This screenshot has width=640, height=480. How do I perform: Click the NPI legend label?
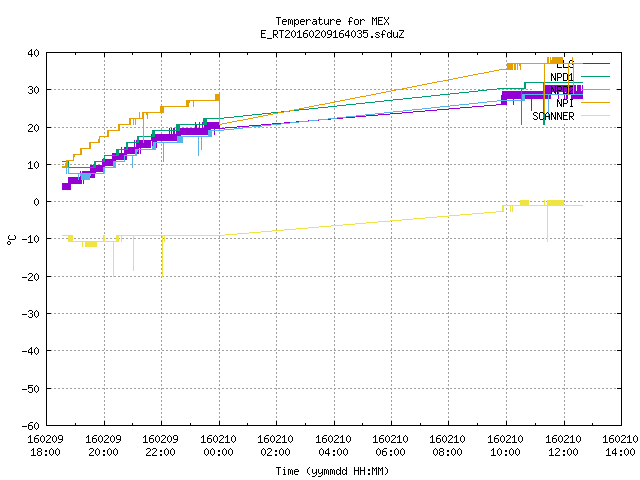click(x=565, y=103)
